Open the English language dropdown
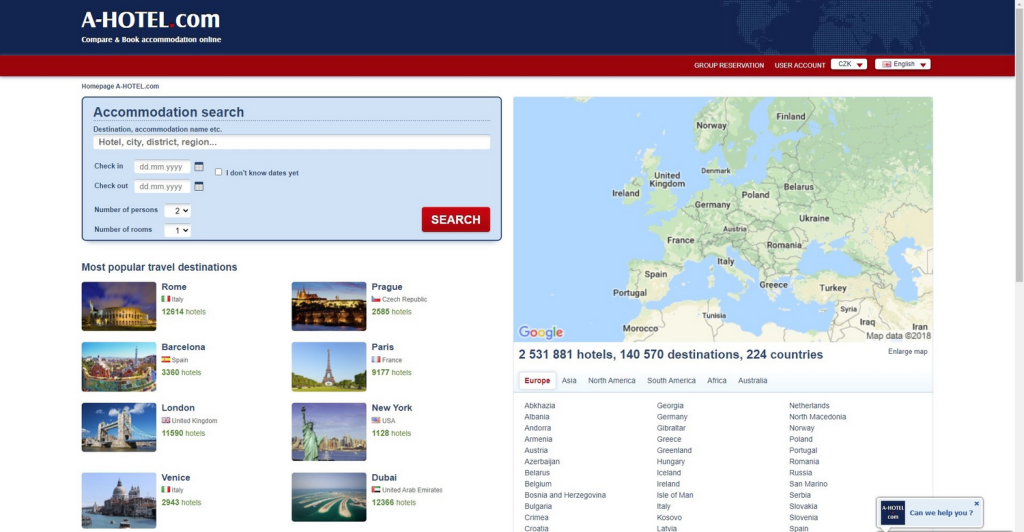 (903, 64)
